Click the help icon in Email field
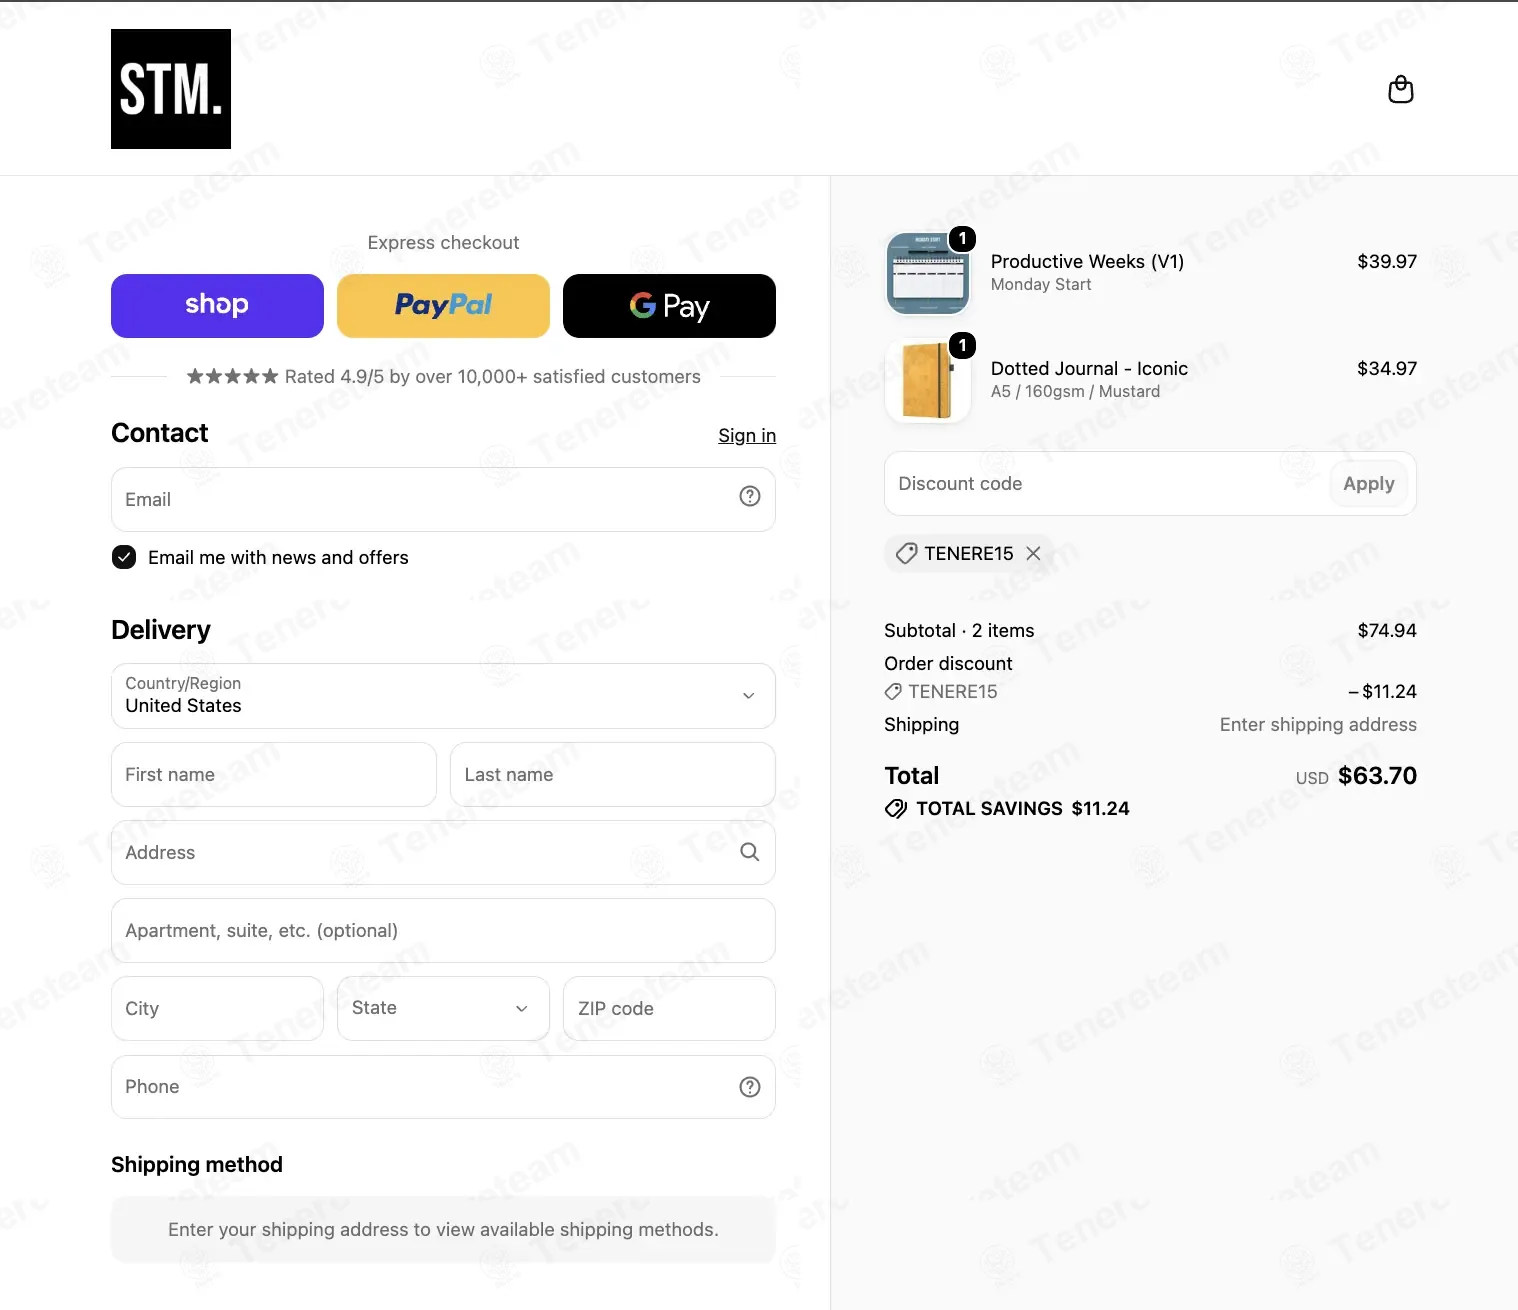 (750, 496)
